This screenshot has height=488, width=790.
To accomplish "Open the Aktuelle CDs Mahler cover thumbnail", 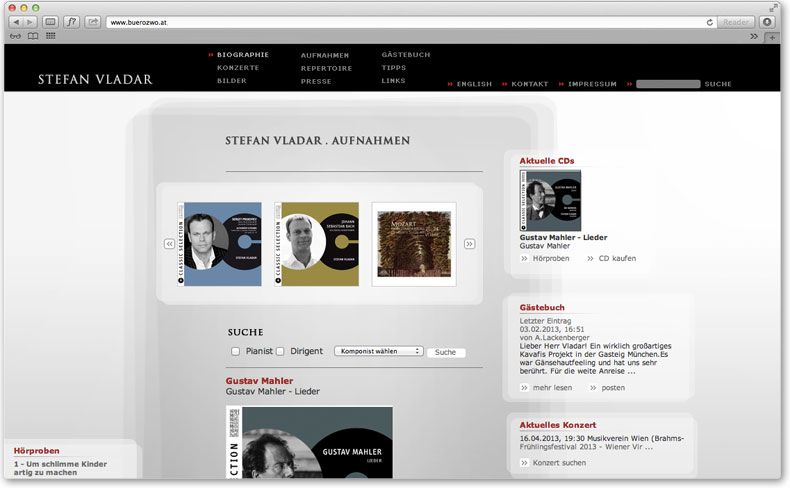I will click(x=550, y=200).
